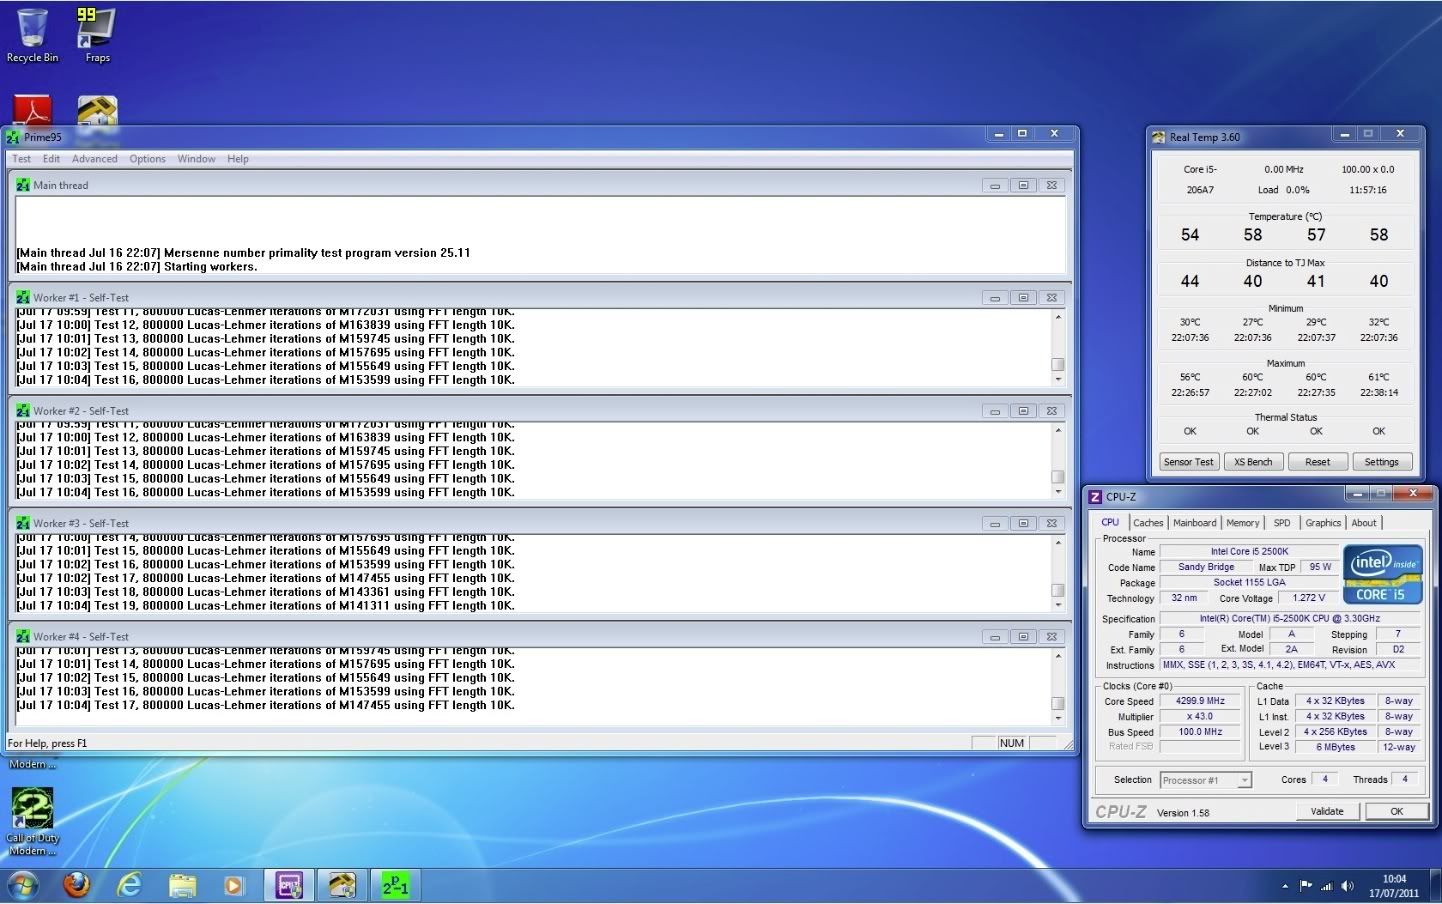Switch to Prime95 via its taskbar icon

coord(395,885)
